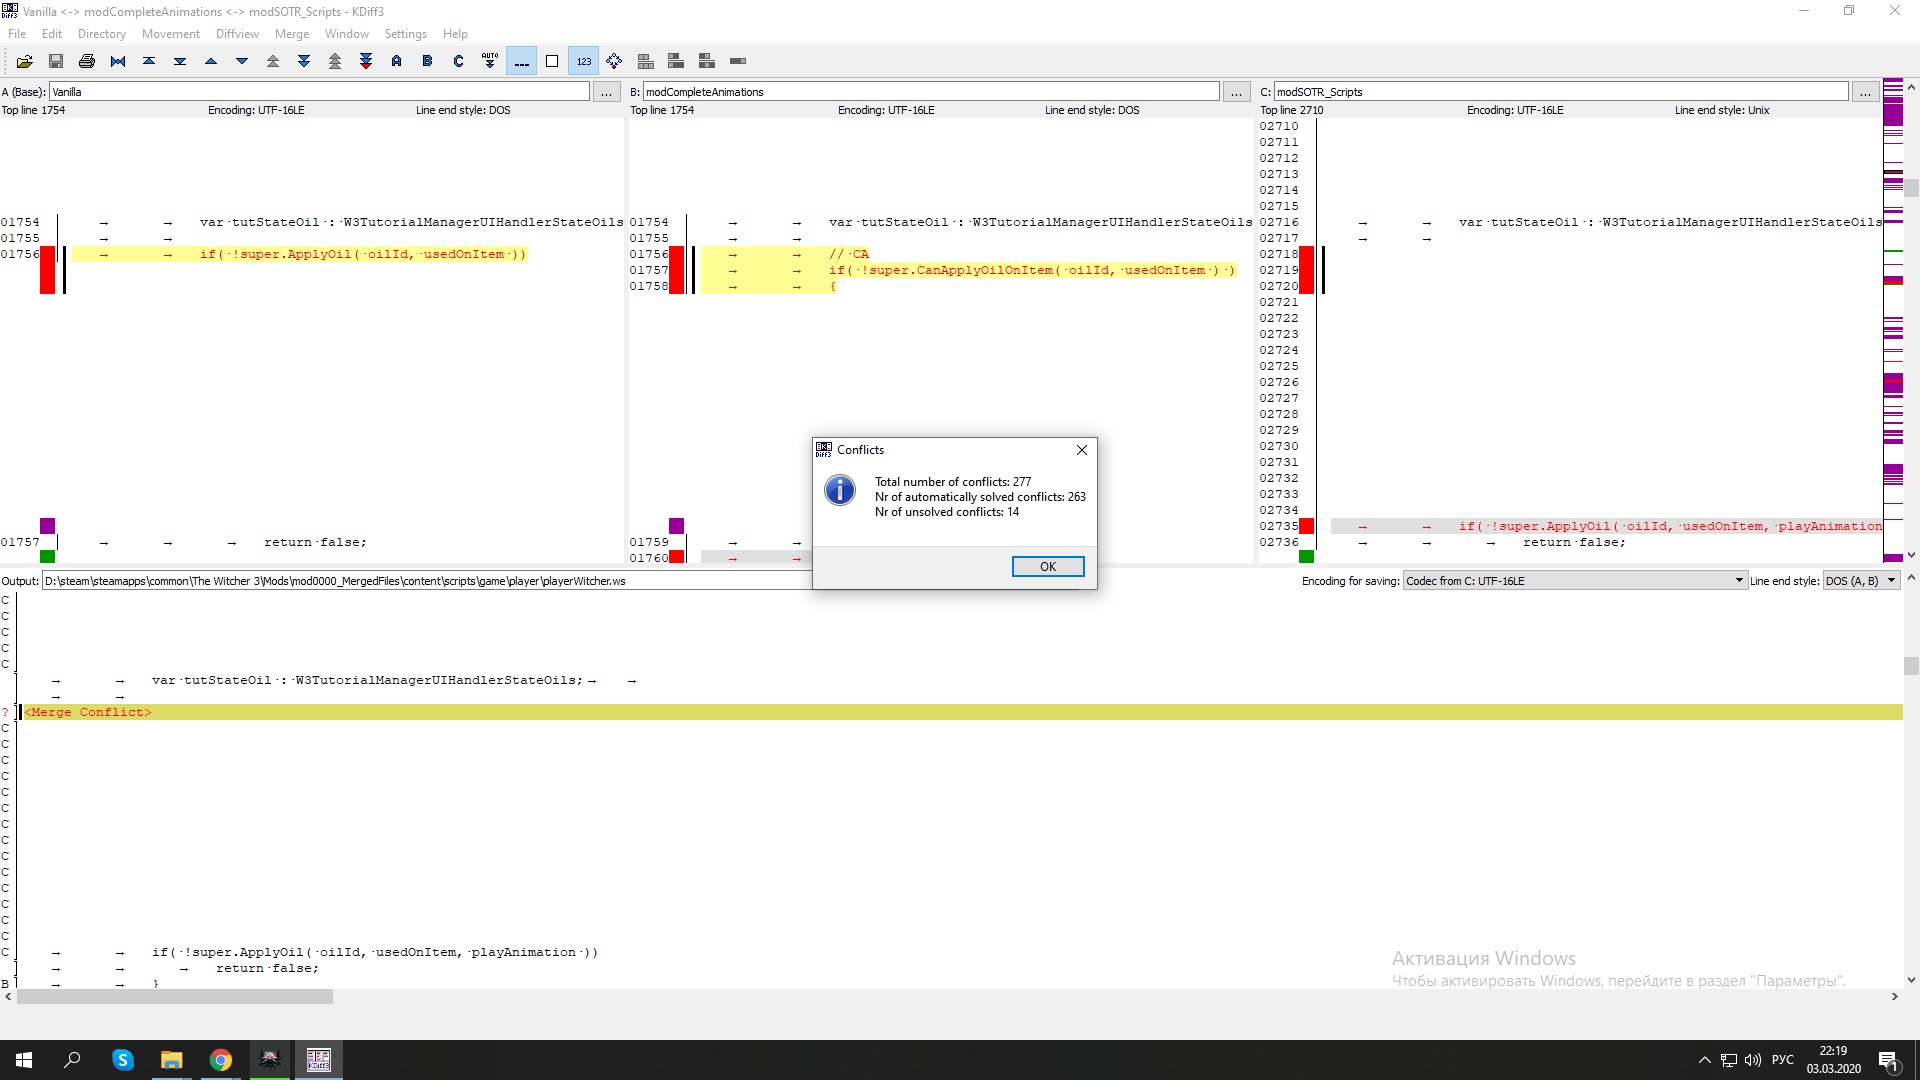
Task: Open the line end style dropdown
Action: point(1860,581)
